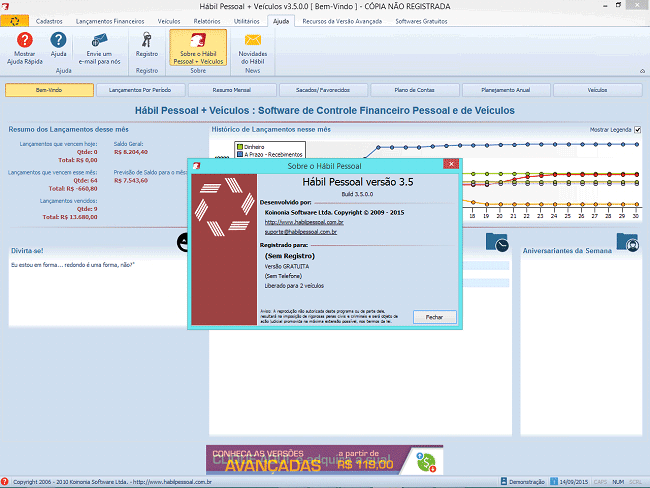Image resolution: width=650 pixels, height=488 pixels.
Task: Click the versões avançadas promo banner
Action: 325,460
